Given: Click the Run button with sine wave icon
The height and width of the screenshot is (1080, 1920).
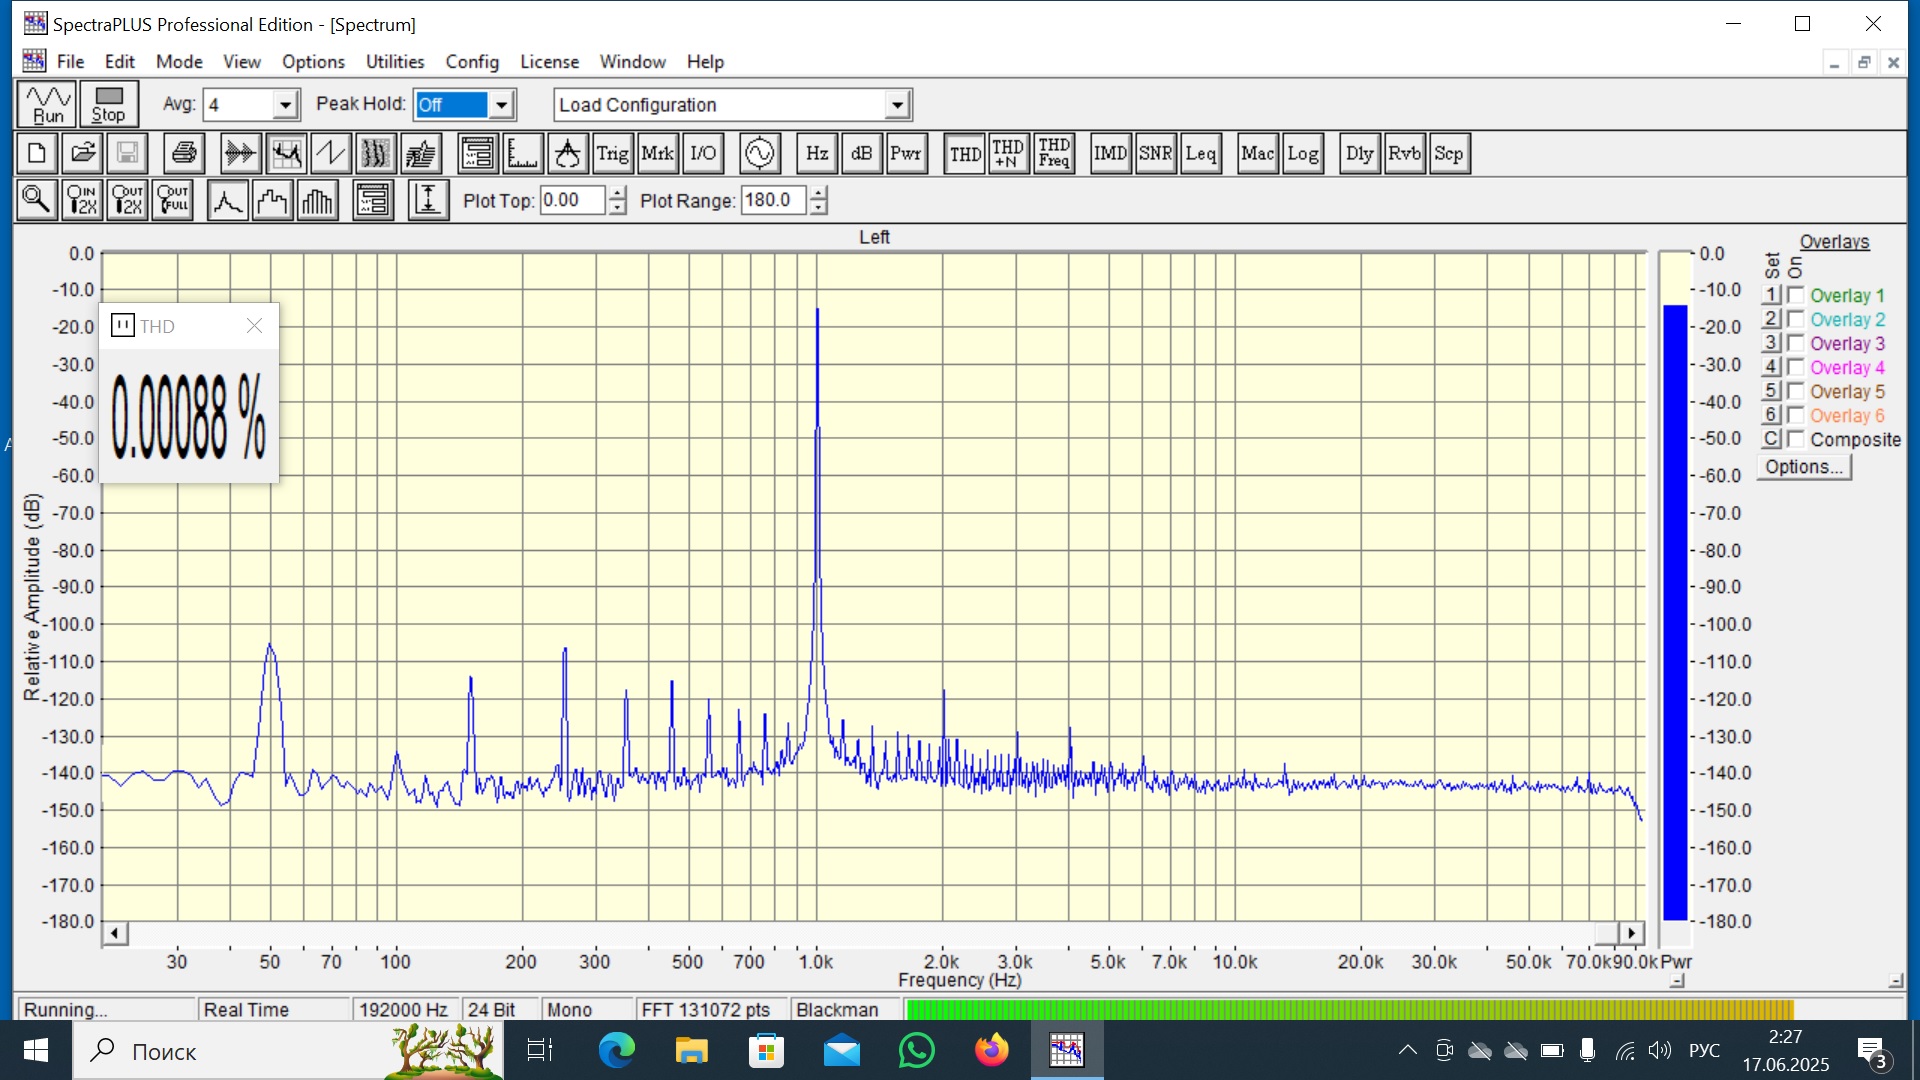Looking at the screenshot, I should click(47, 104).
